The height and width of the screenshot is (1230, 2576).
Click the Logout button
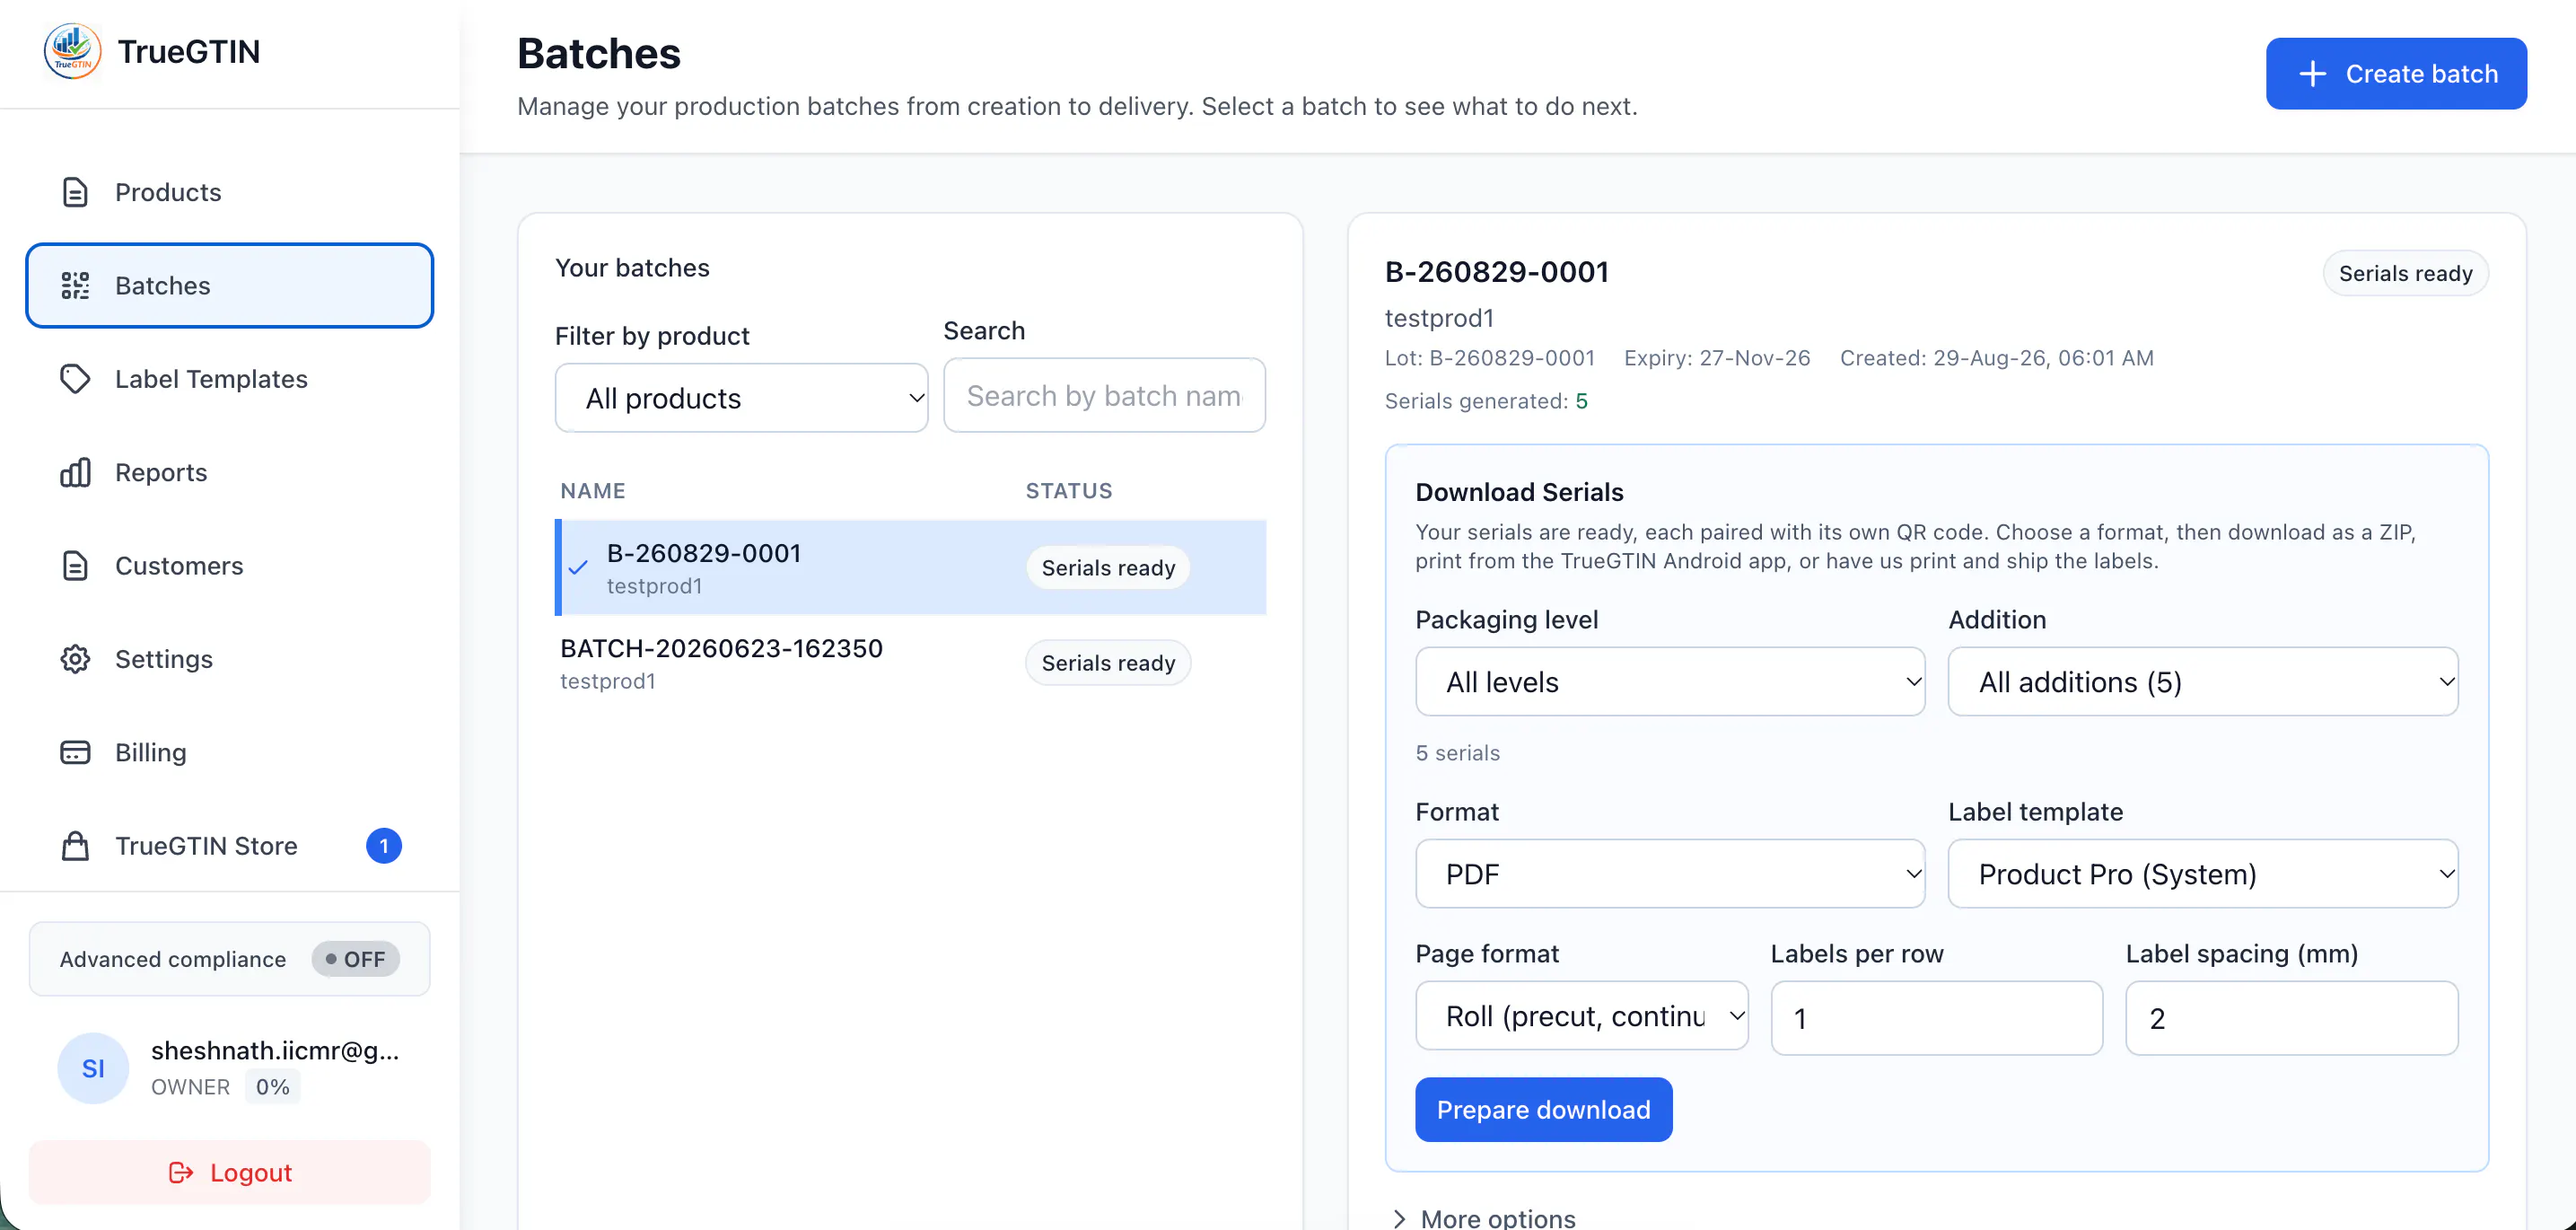click(x=230, y=1172)
